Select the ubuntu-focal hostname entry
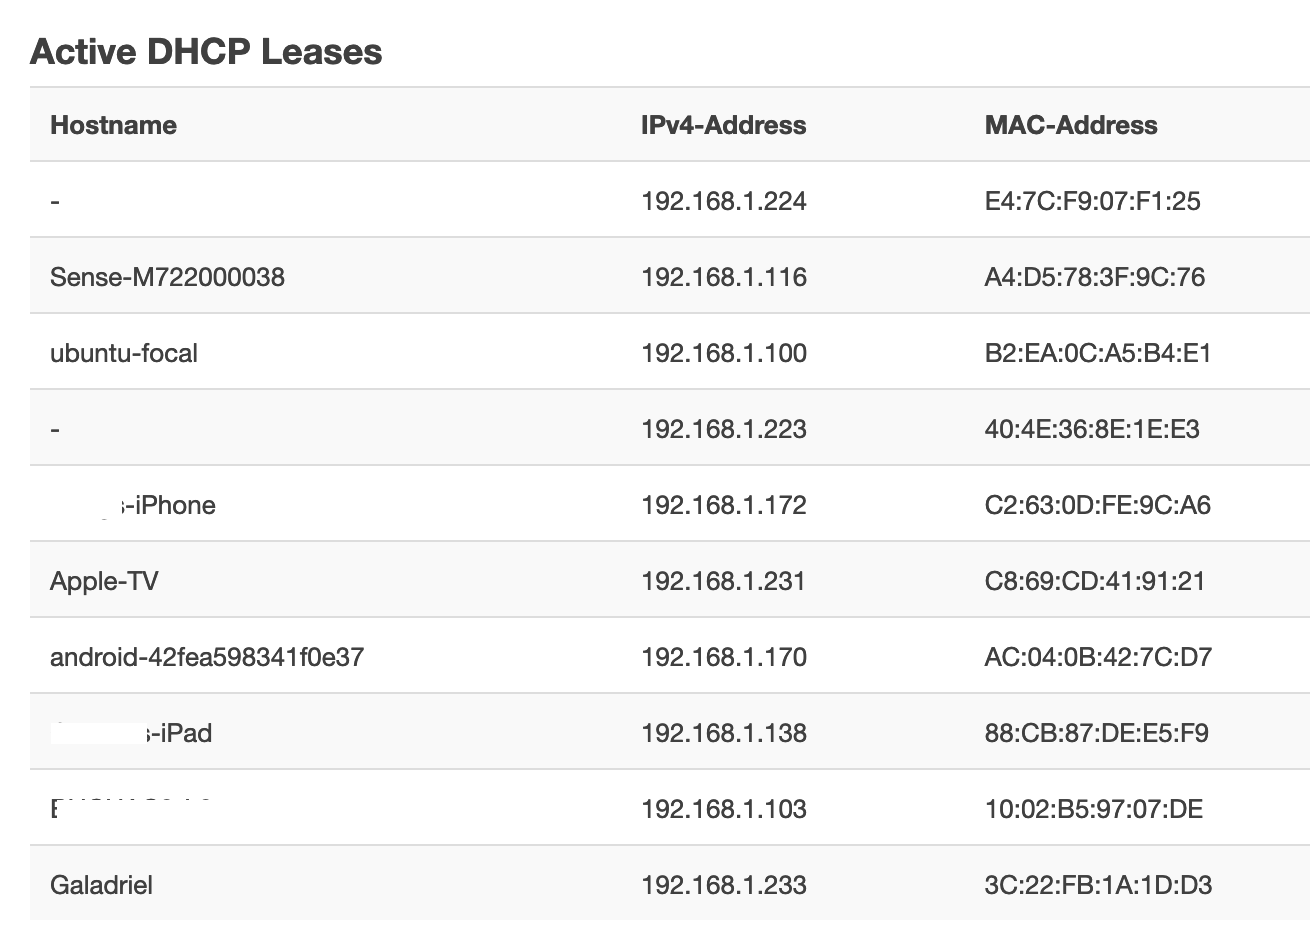Screen dimensions: 1310x932 124,353
